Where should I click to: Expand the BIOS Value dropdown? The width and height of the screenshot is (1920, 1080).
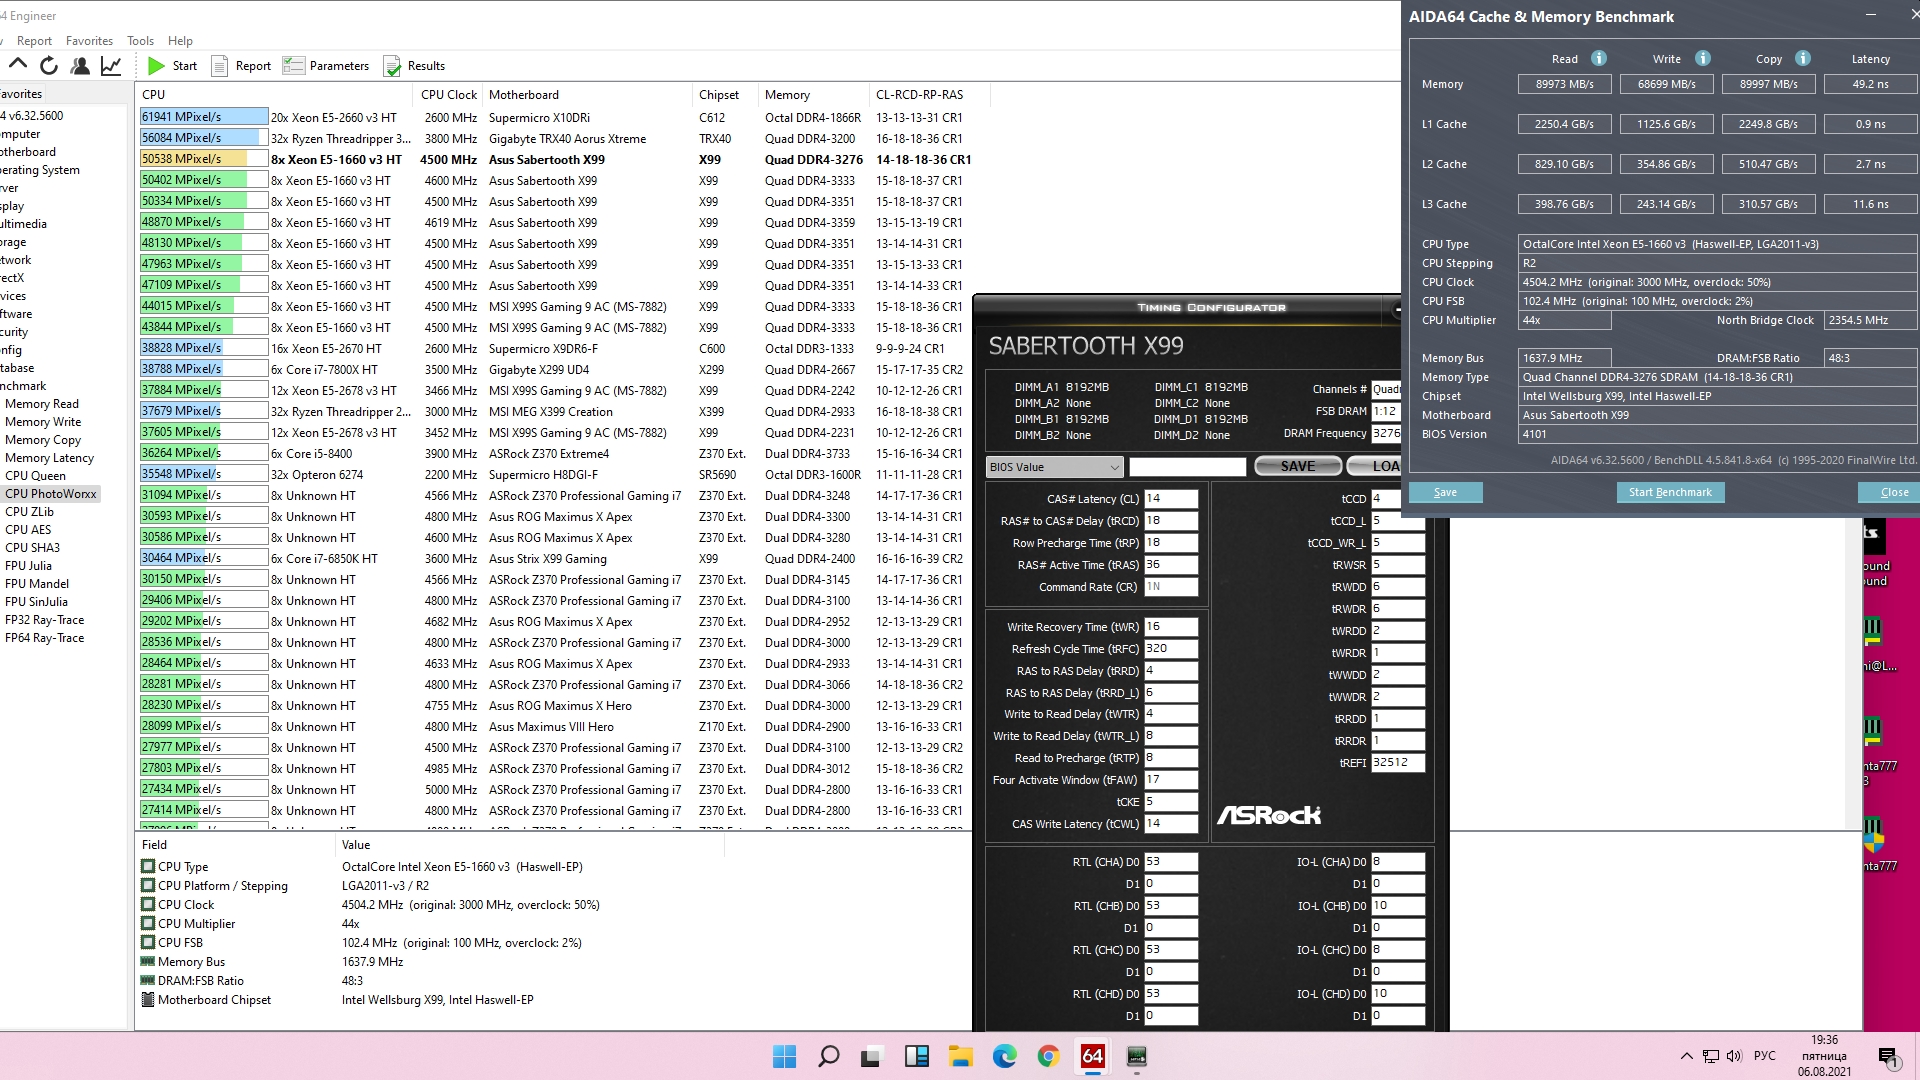1054,467
